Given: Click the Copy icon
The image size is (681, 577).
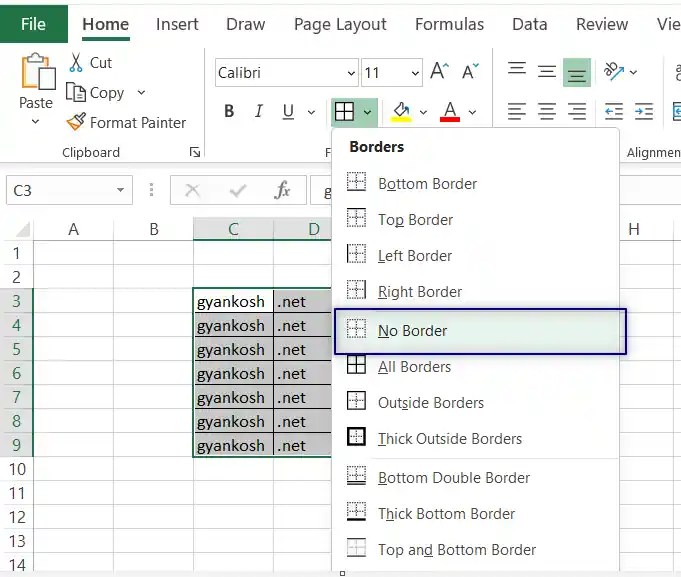Looking at the screenshot, I should (x=76, y=92).
